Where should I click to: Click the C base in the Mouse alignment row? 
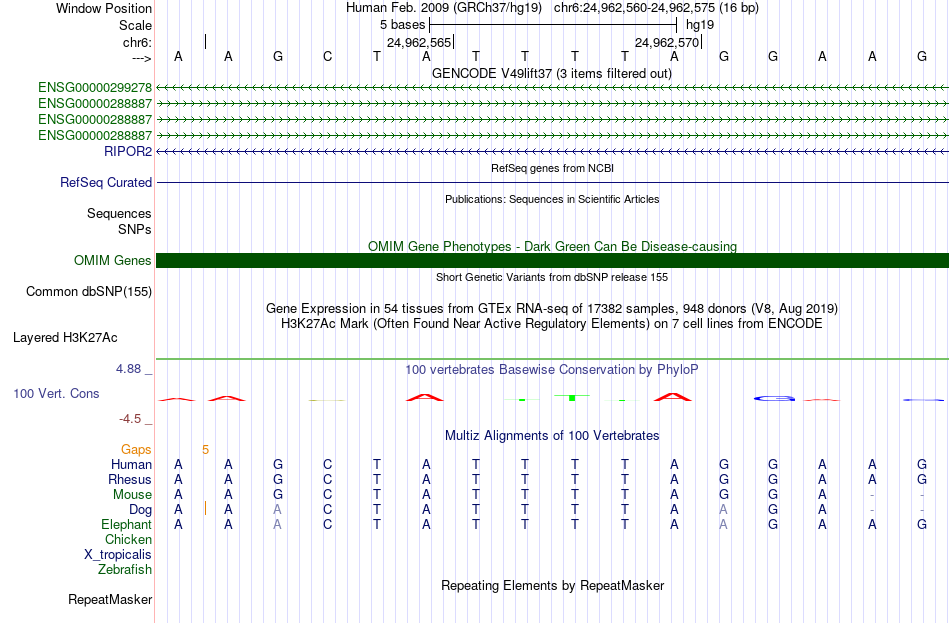(x=327, y=495)
